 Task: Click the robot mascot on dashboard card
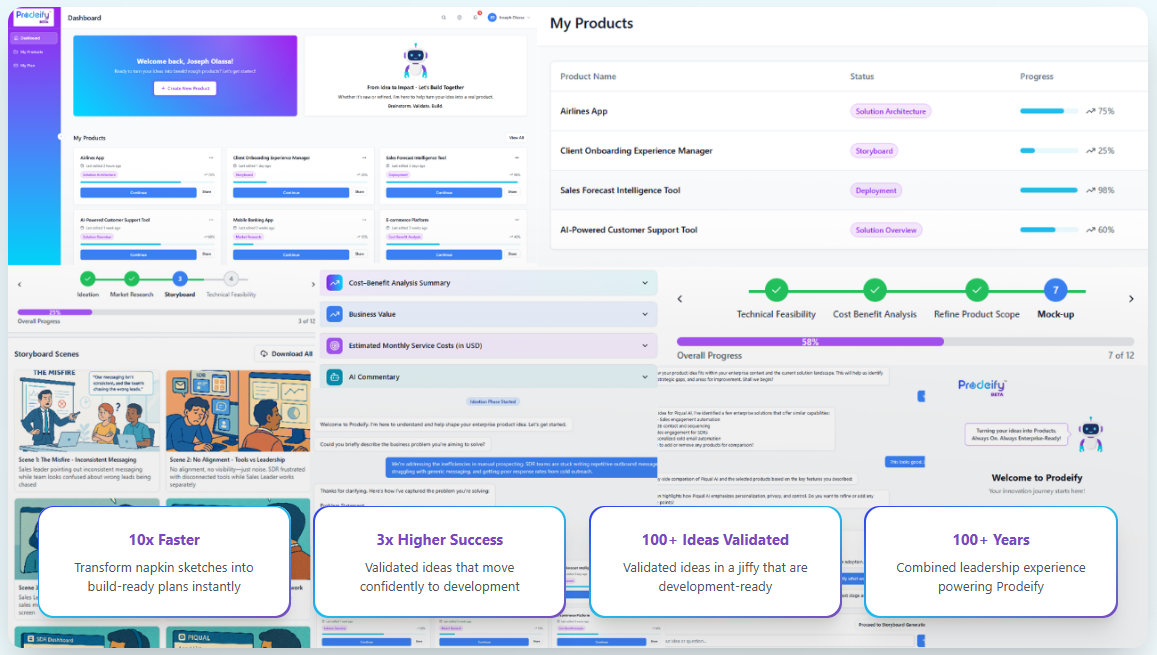[415, 61]
